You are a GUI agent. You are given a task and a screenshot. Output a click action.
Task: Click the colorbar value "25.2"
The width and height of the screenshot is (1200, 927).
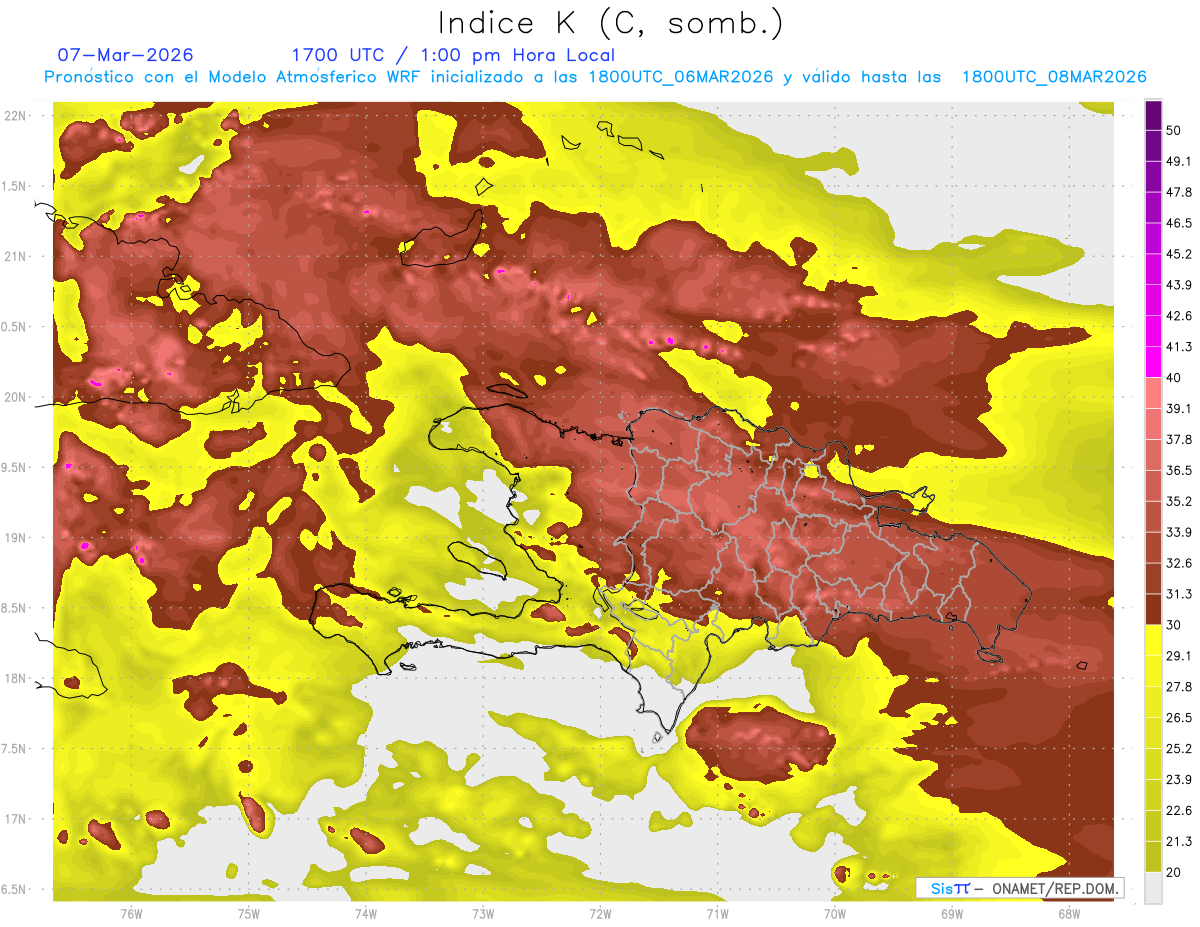tap(1179, 749)
